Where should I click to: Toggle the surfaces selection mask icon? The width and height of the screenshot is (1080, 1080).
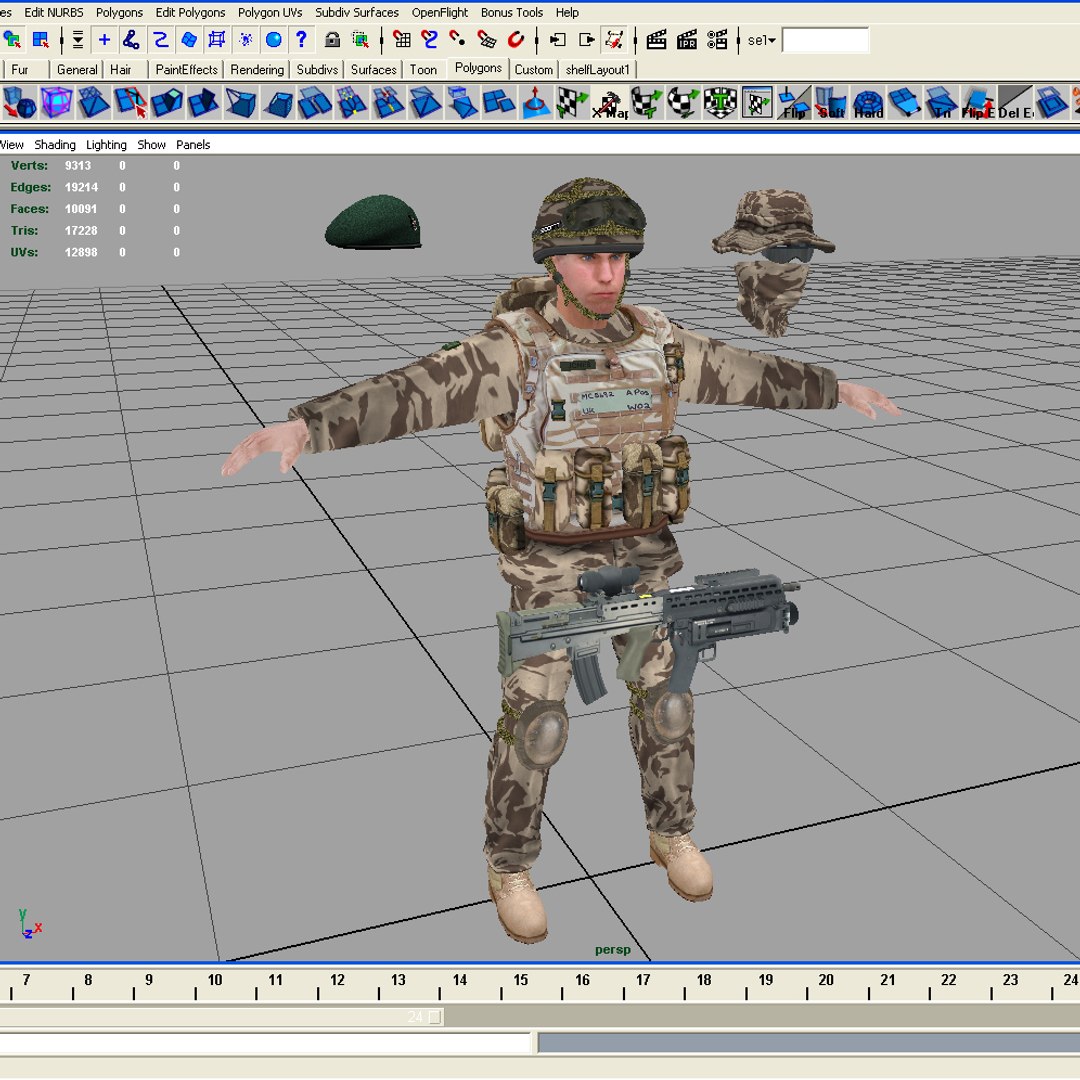189,40
